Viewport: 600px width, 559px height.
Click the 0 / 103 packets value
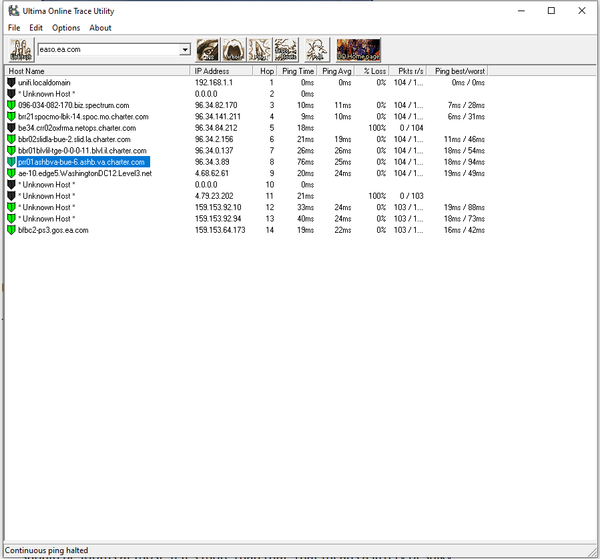pyautogui.click(x=411, y=196)
